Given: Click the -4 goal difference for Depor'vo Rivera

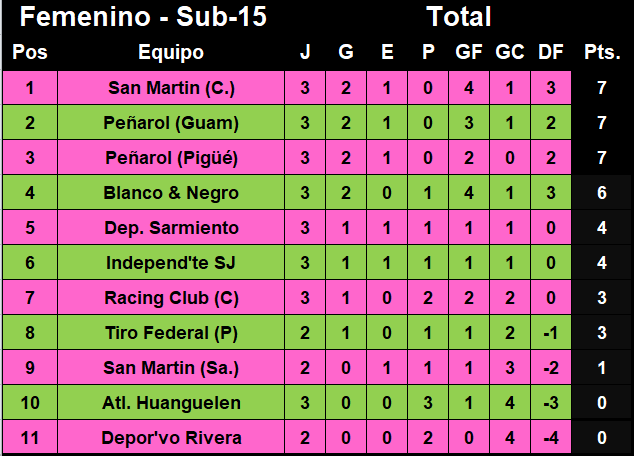Looking at the screenshot, I should pyautogui.click(x=551, y=437).
